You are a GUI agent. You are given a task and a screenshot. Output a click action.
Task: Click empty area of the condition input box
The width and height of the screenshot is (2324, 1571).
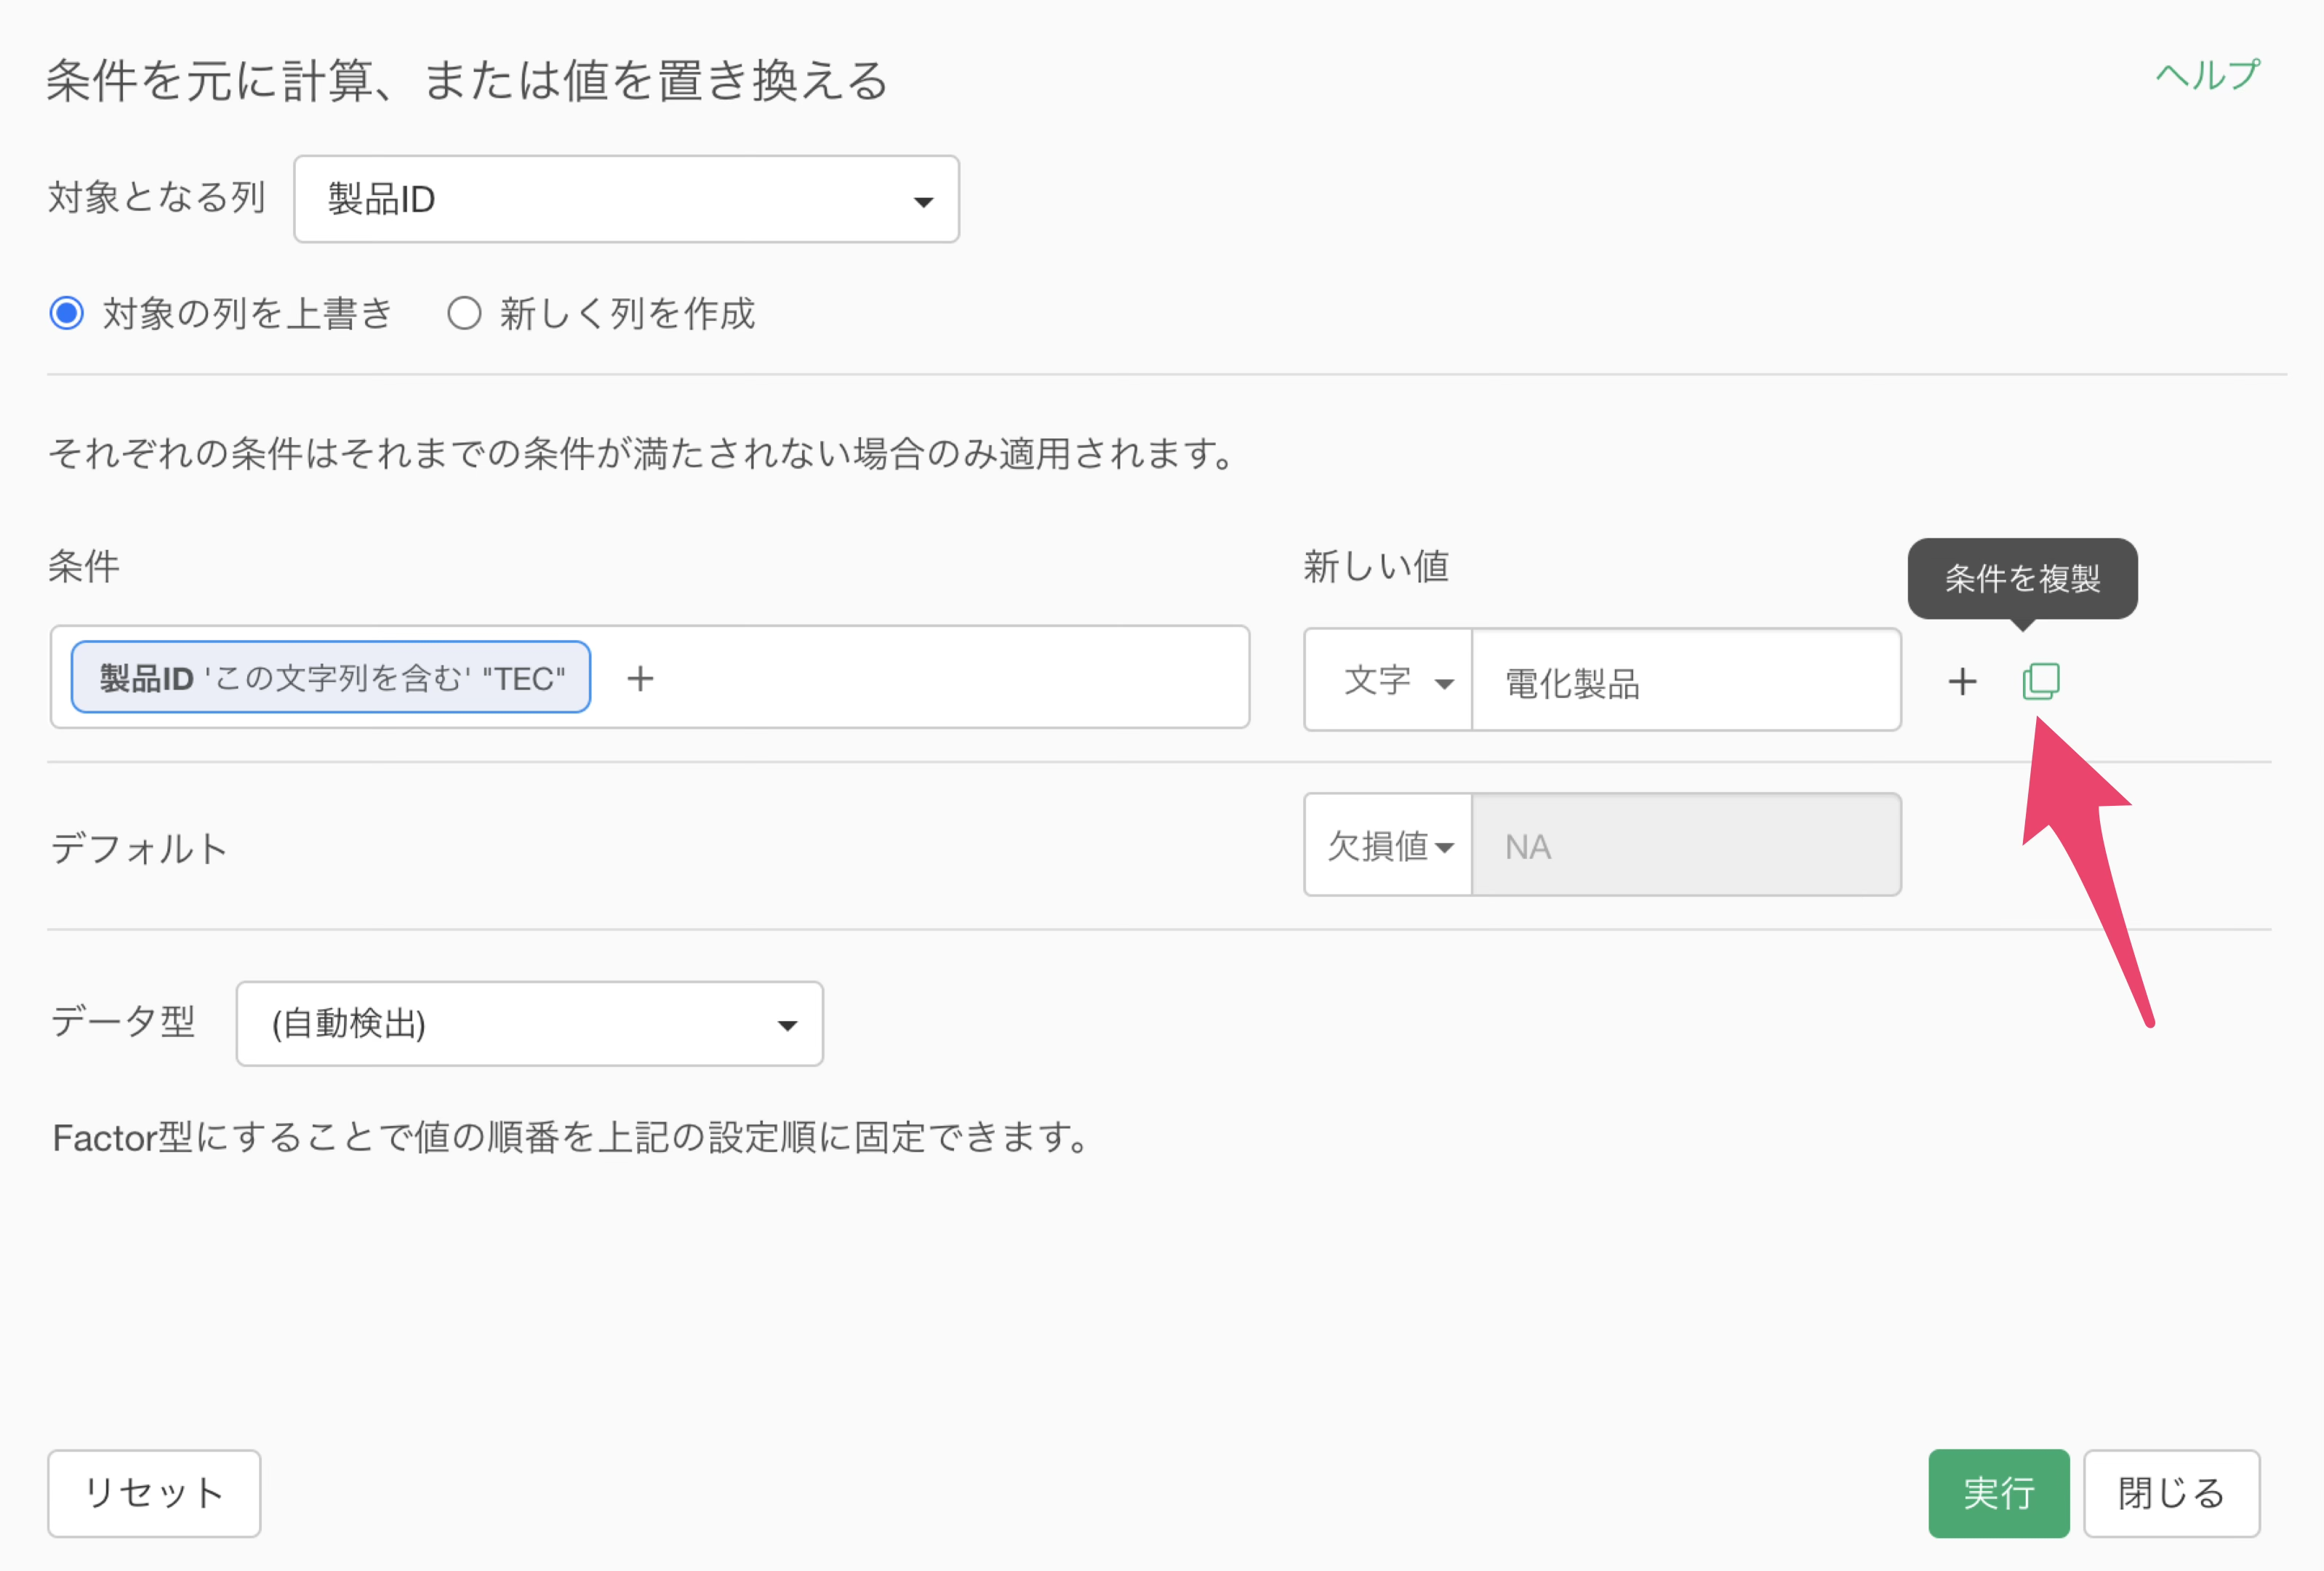pyautogui.click(x=950, y=678)
